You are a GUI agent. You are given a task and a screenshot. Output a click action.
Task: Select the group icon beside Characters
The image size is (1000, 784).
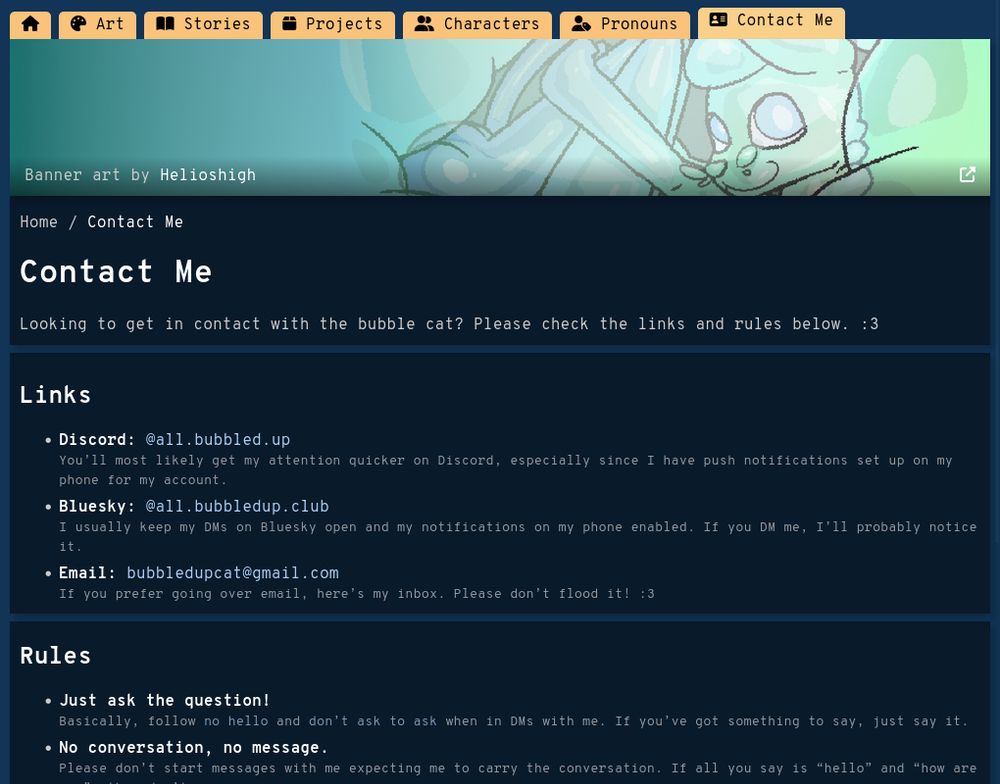424,24
